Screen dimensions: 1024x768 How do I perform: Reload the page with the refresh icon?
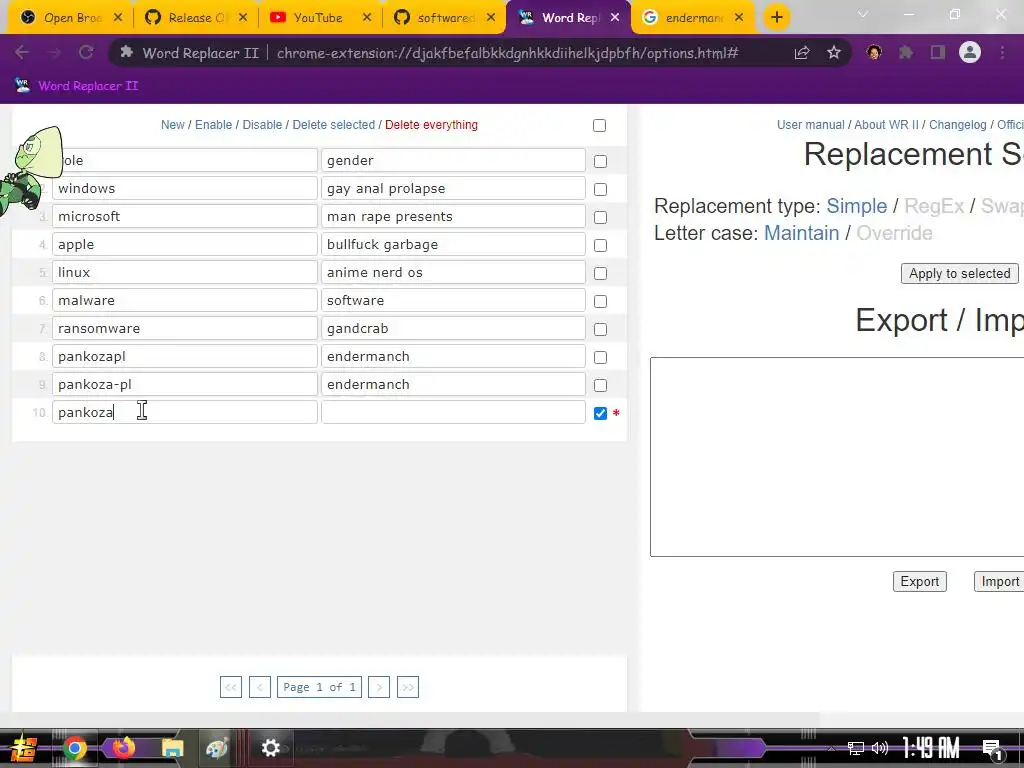[86, 52]
